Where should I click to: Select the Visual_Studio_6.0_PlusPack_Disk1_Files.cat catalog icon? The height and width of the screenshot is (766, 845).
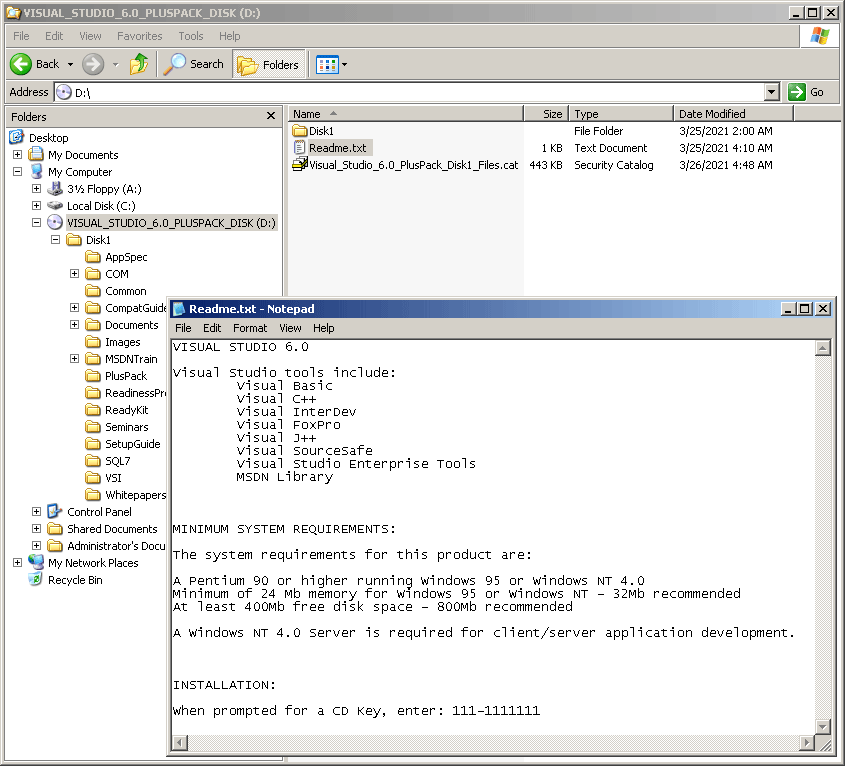pos(300,164)
